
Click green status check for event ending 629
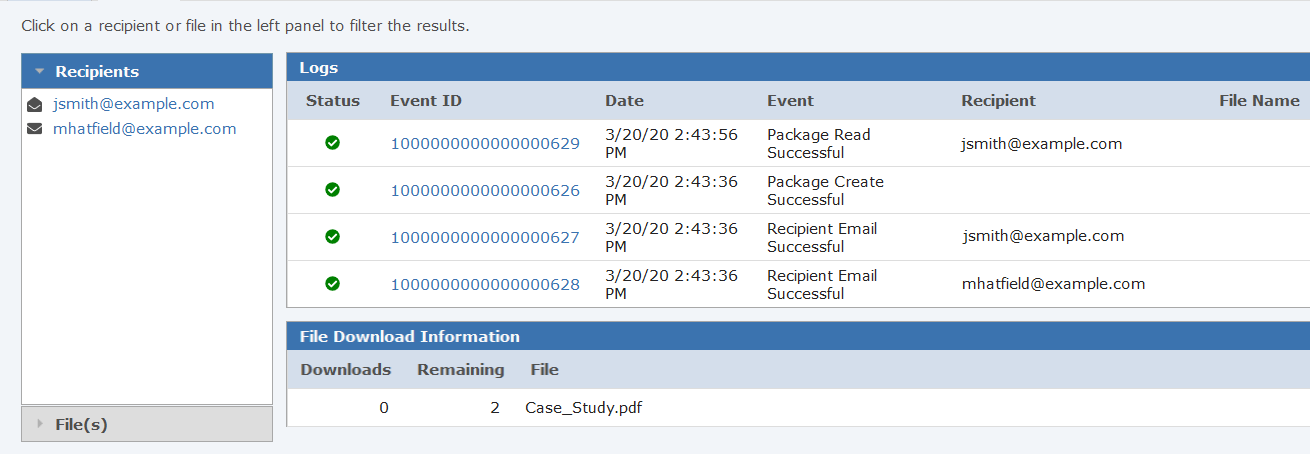pos(333,143)
